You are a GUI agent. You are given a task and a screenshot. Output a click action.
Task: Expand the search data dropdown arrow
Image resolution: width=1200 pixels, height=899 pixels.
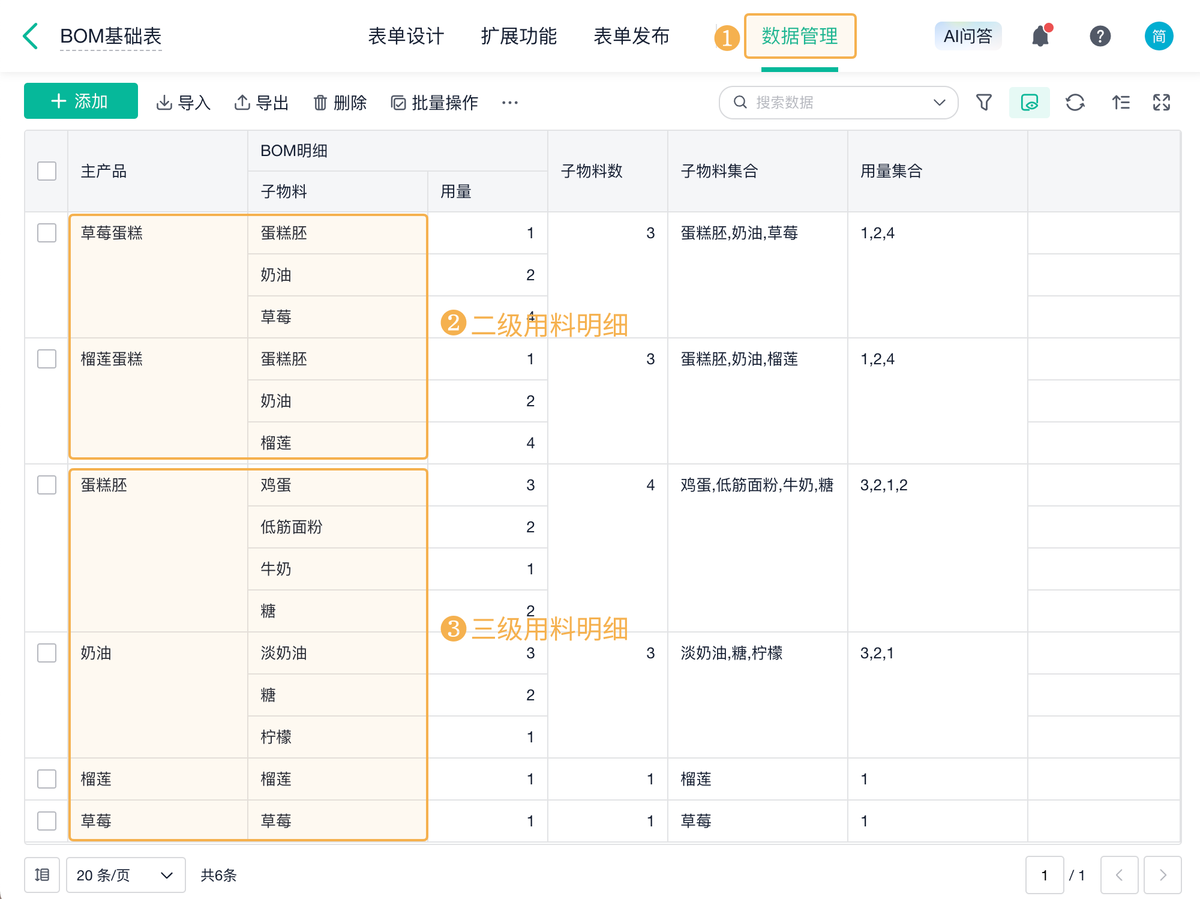point(939,102)
